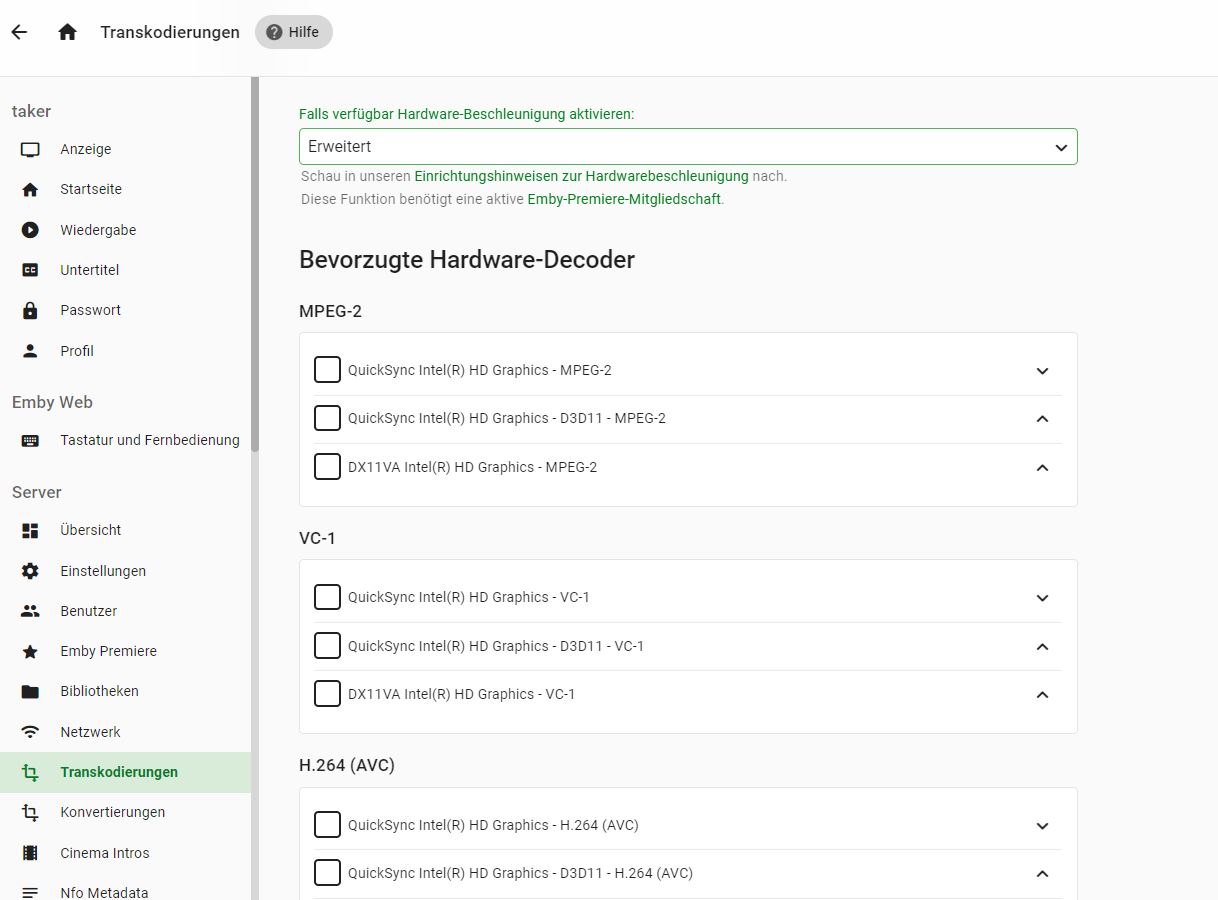Open Emby-Premiere-Mitgliedschaft link
This screenshot has width=1218, height=900.
point(624,199)
